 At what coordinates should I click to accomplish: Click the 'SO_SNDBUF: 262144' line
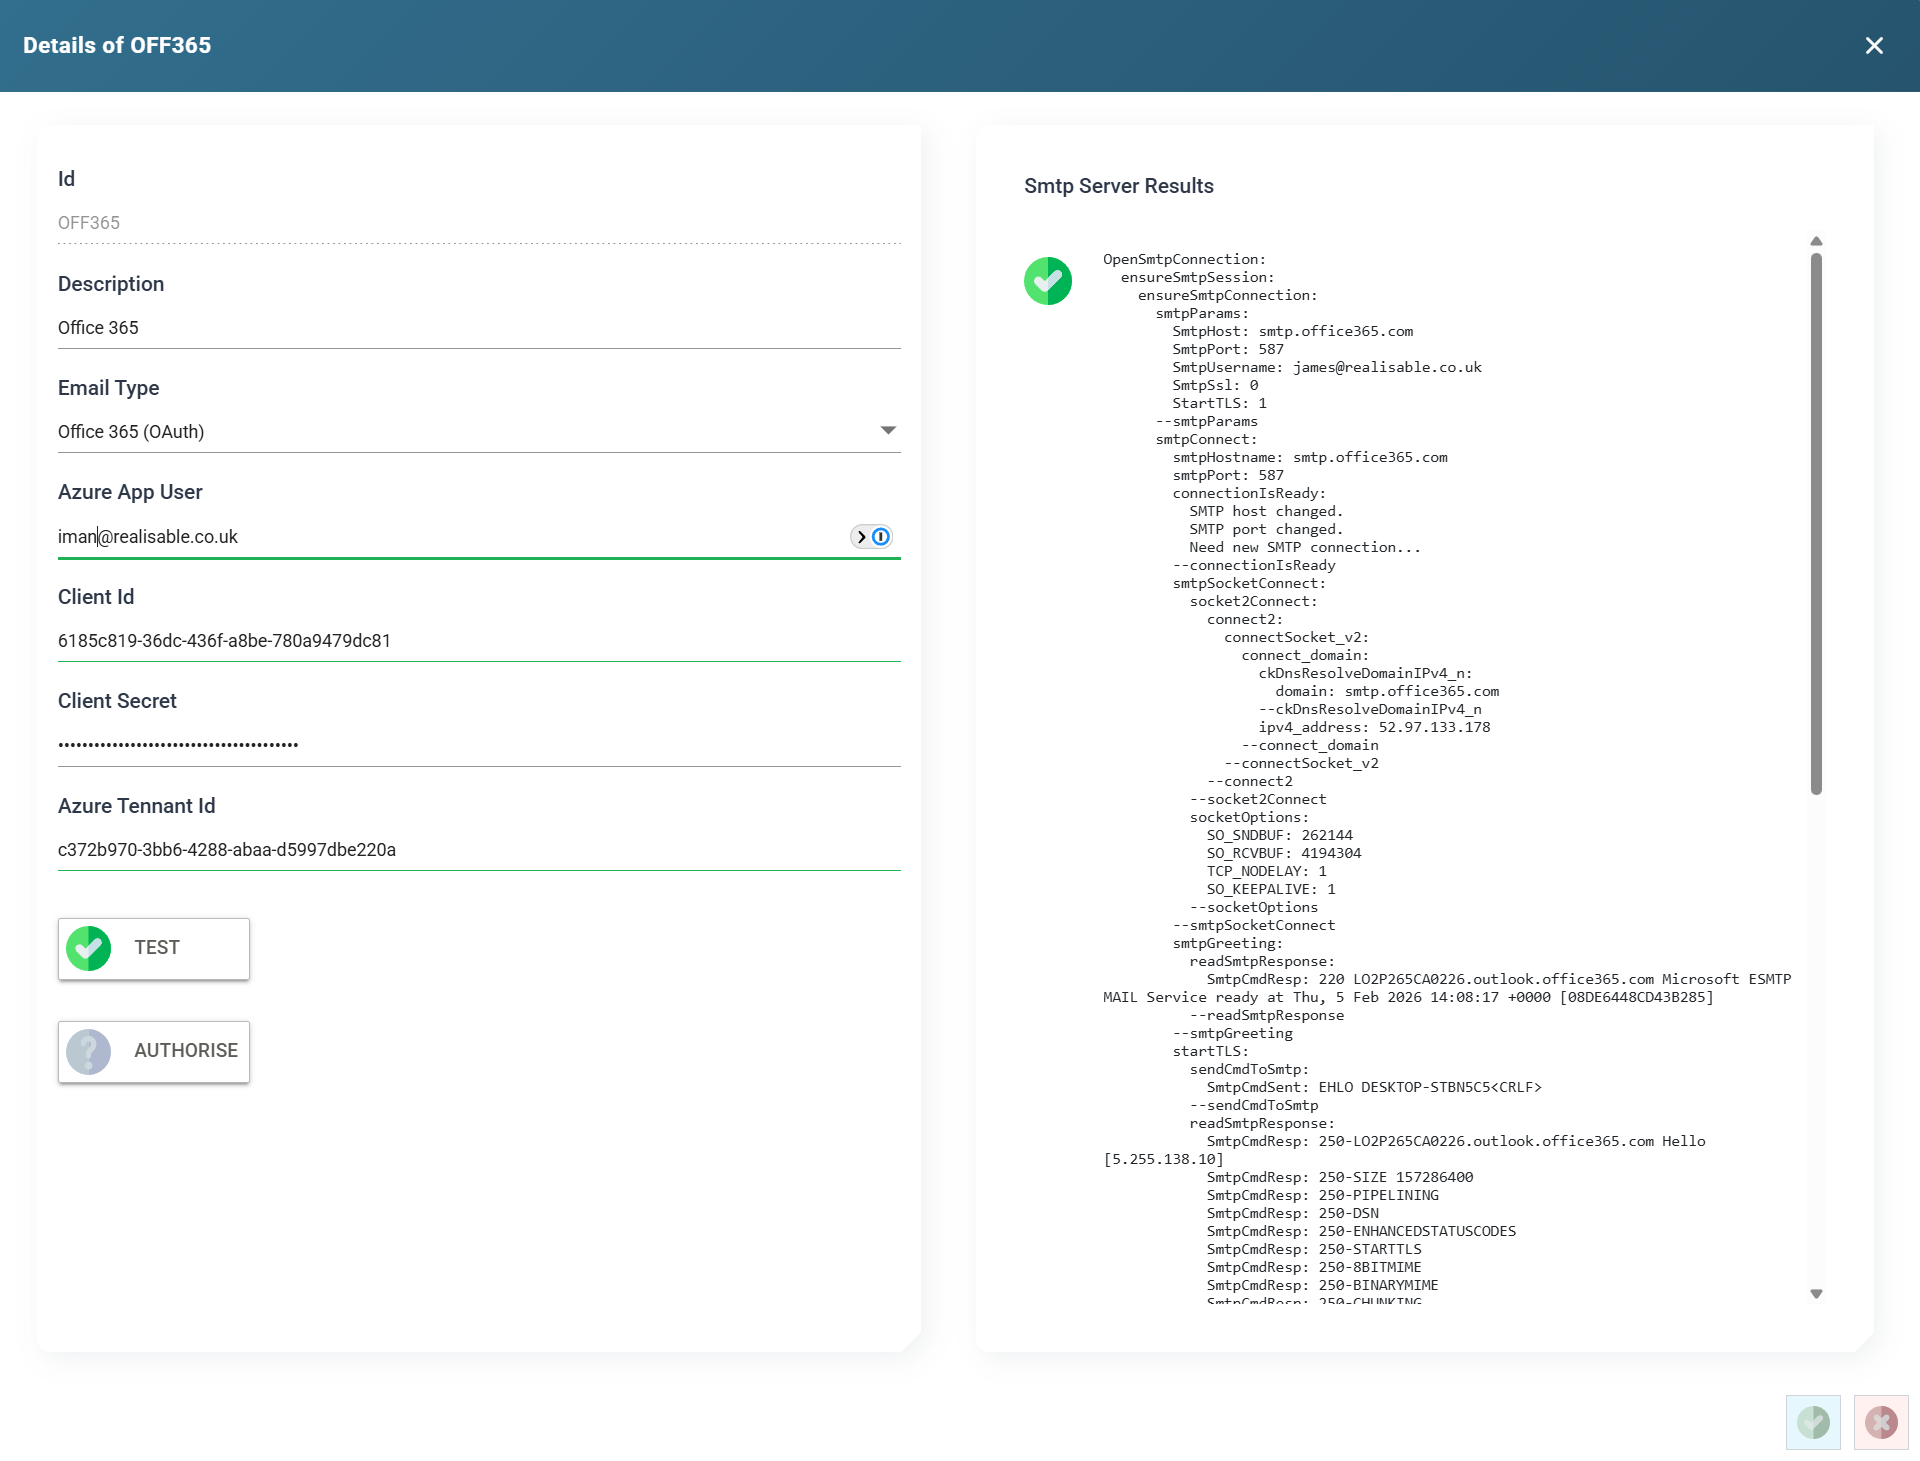tap(1279, 835)
